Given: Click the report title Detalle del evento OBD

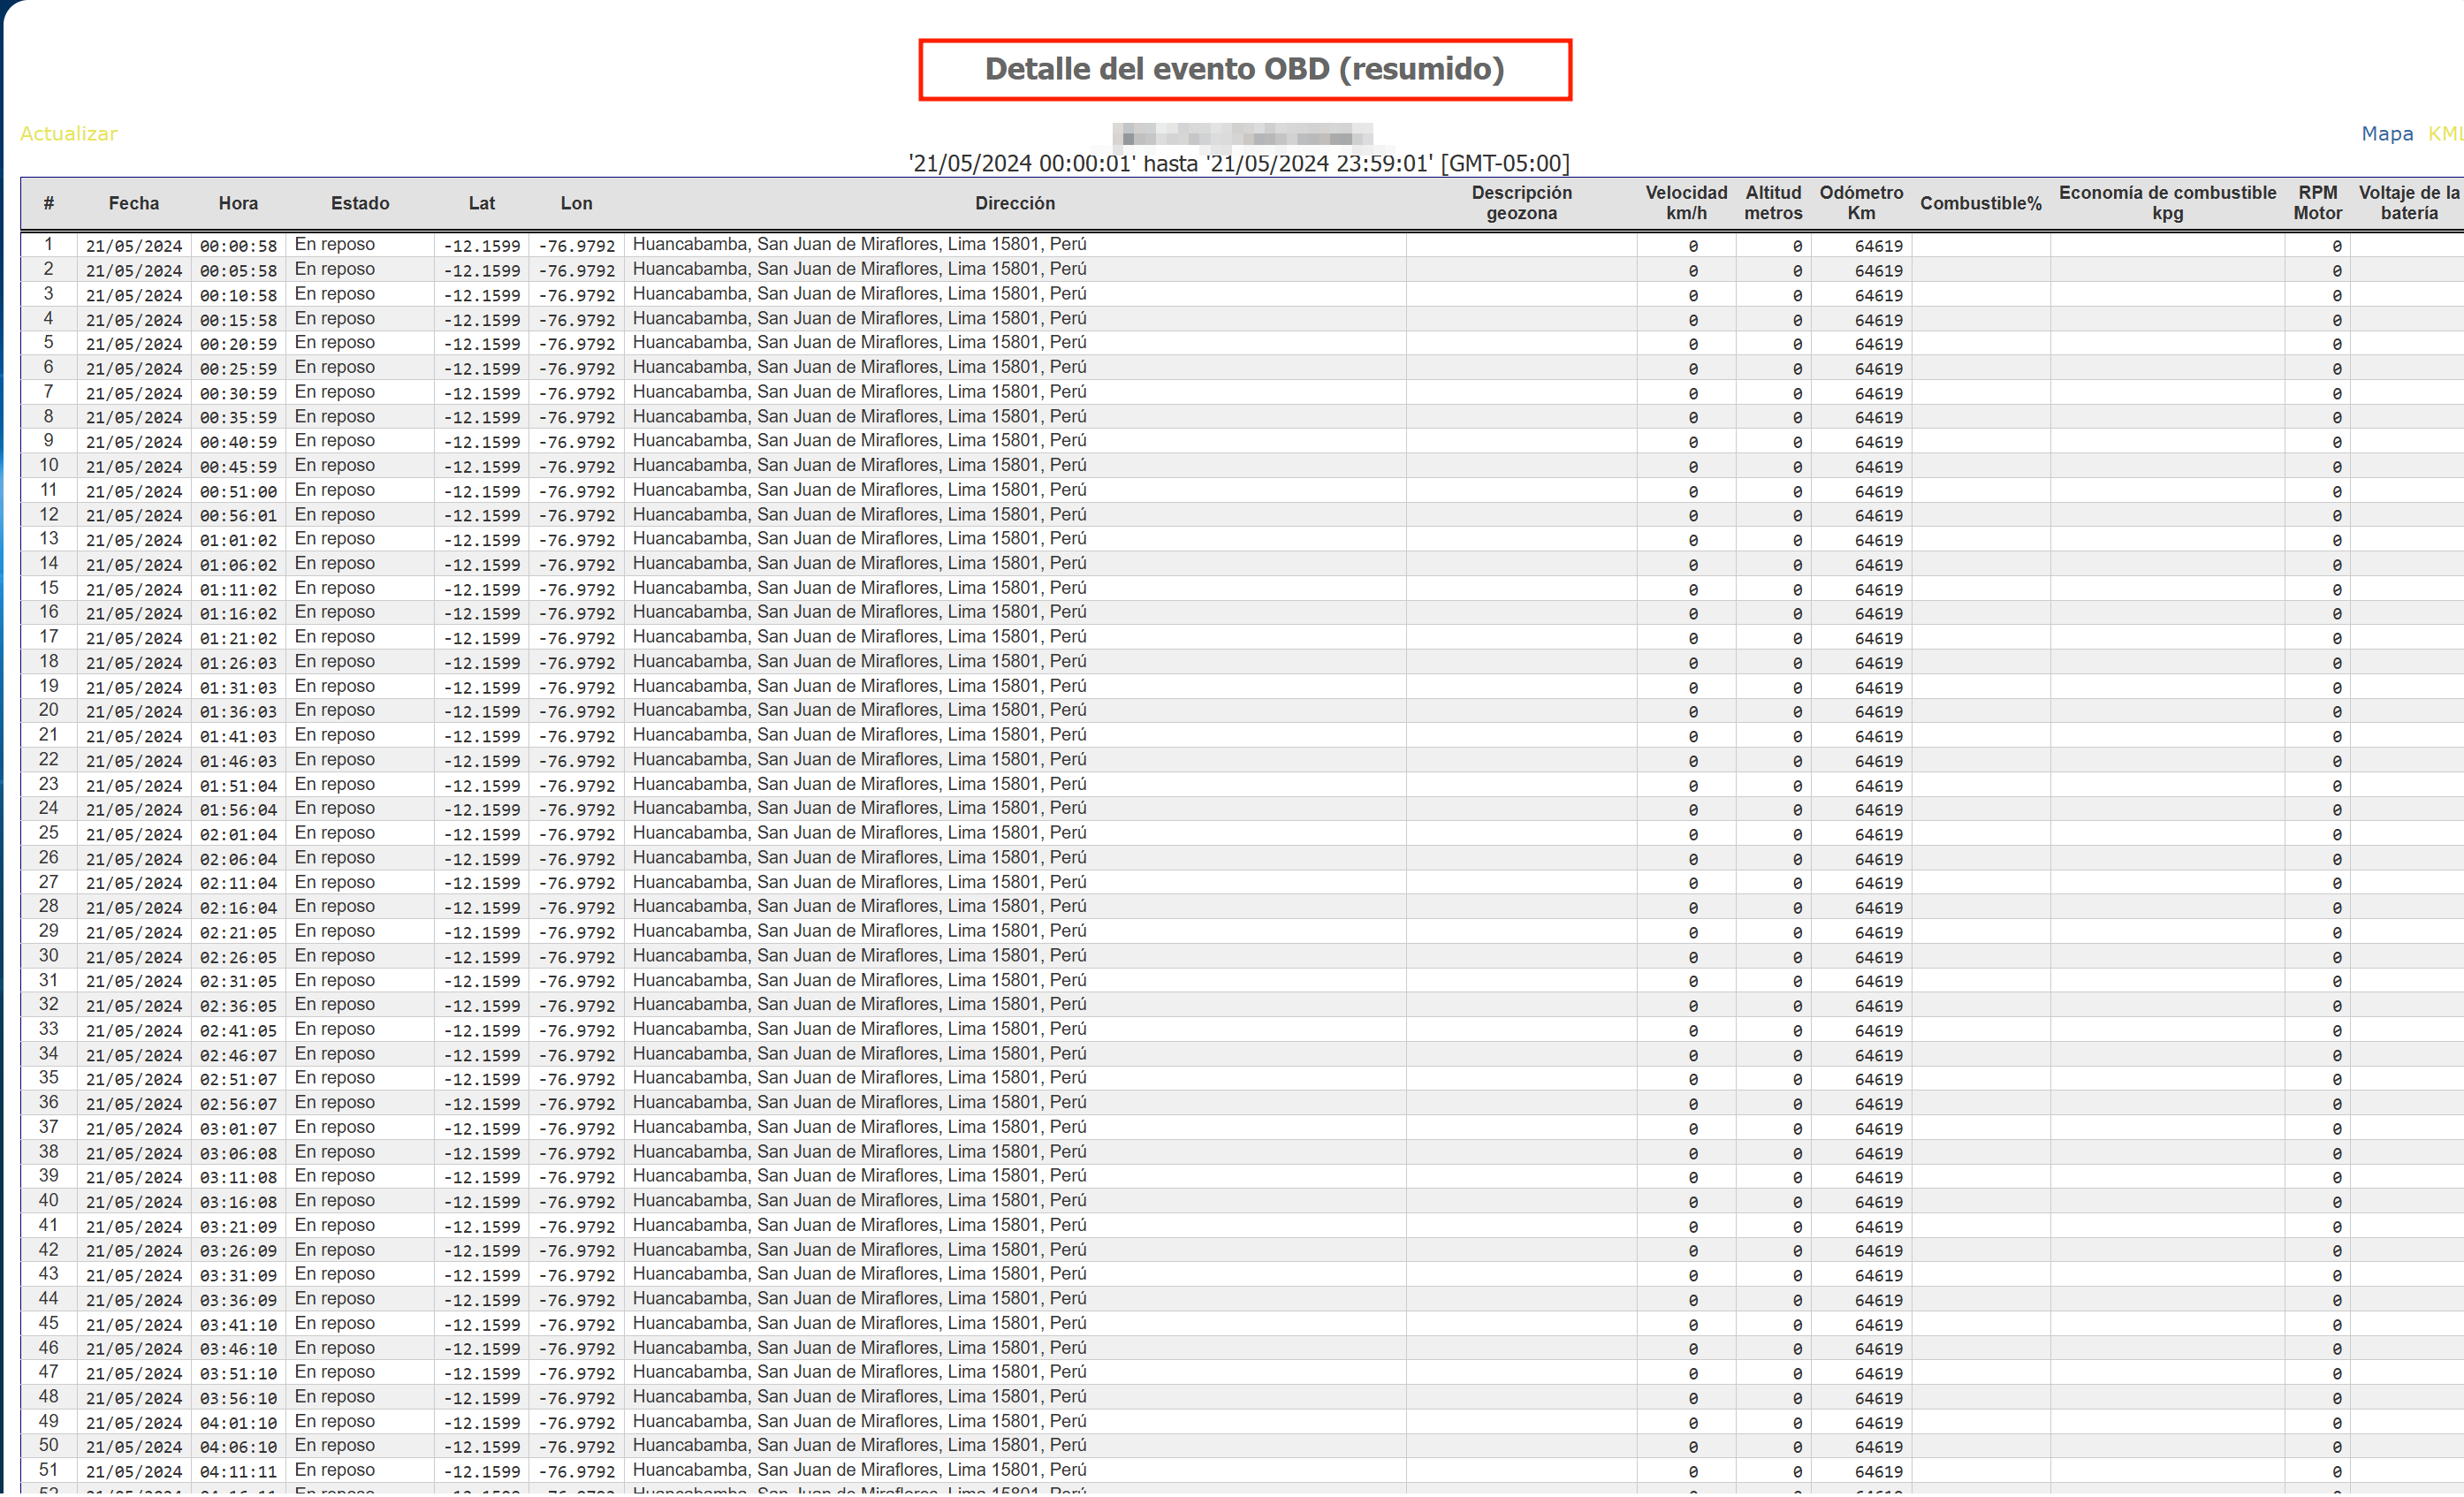Looking at the screenshot, I should (x=1244, y=69).
